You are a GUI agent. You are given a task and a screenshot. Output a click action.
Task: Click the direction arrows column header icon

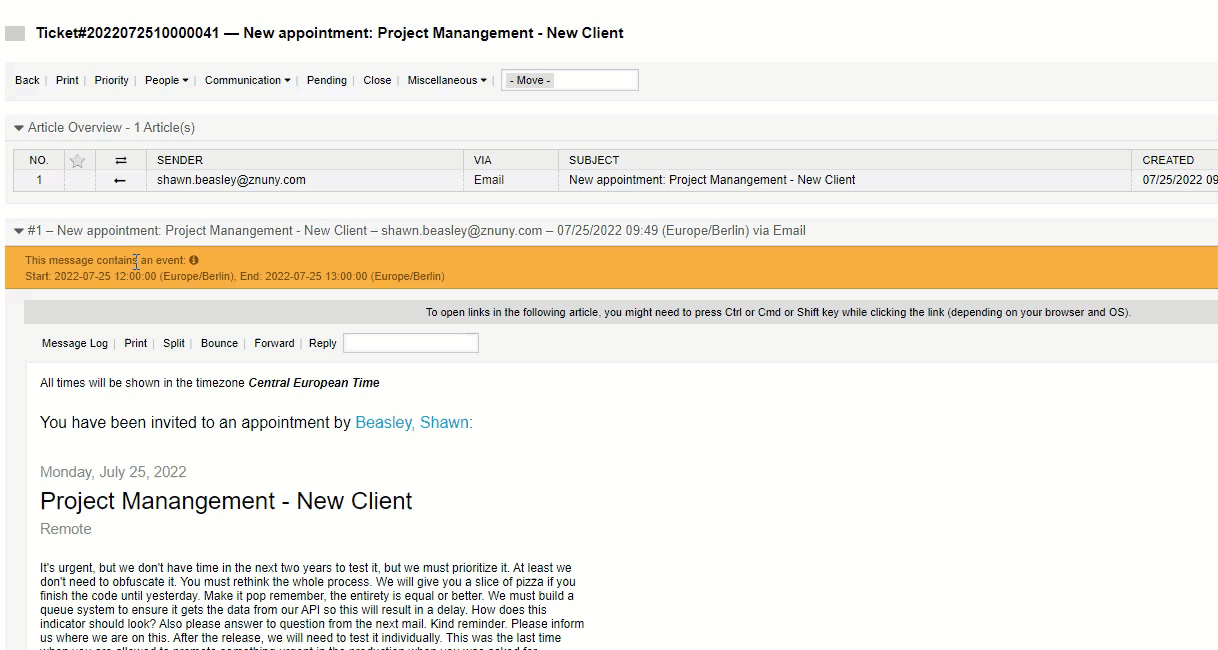tap(121, 160)
